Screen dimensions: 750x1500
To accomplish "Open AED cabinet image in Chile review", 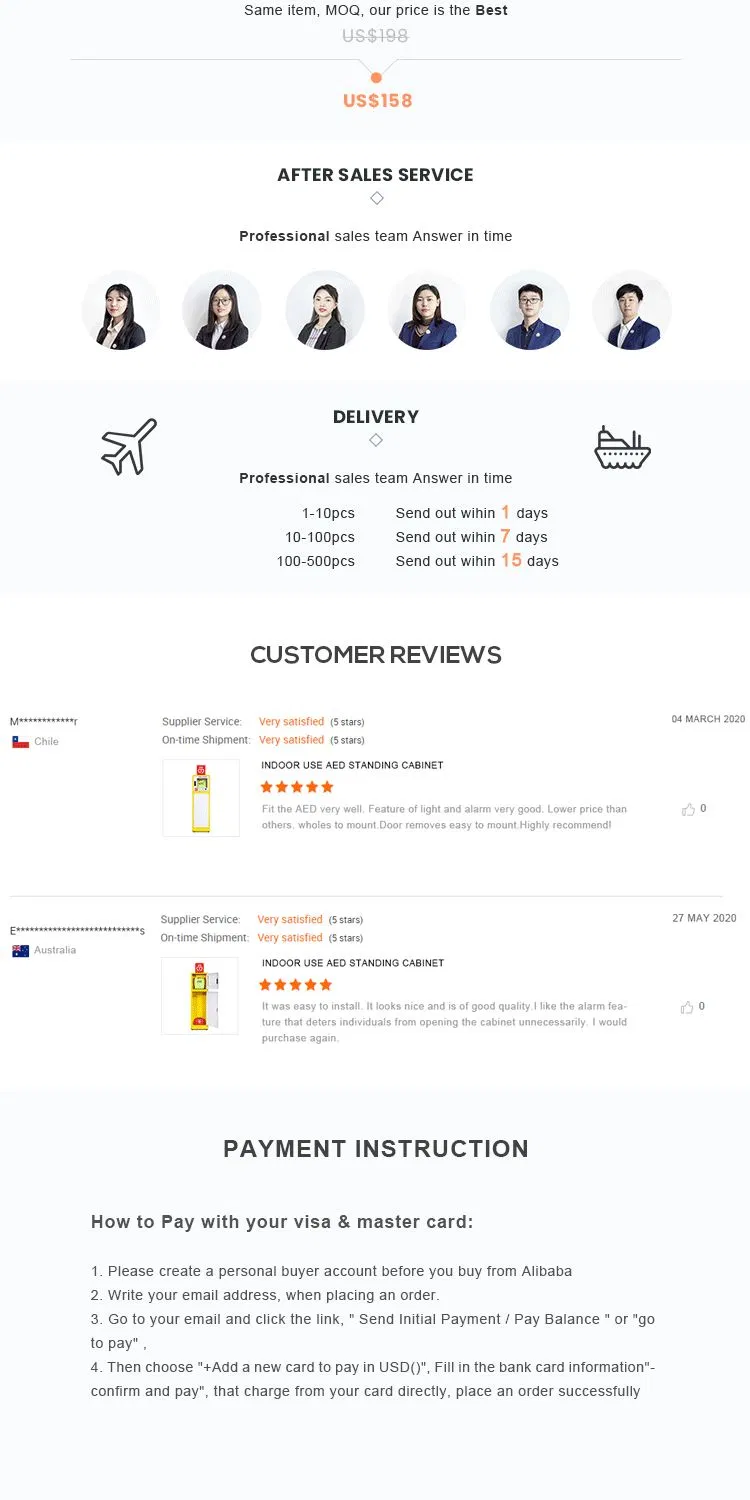I will pyautogui.click(x=201, y=798).
